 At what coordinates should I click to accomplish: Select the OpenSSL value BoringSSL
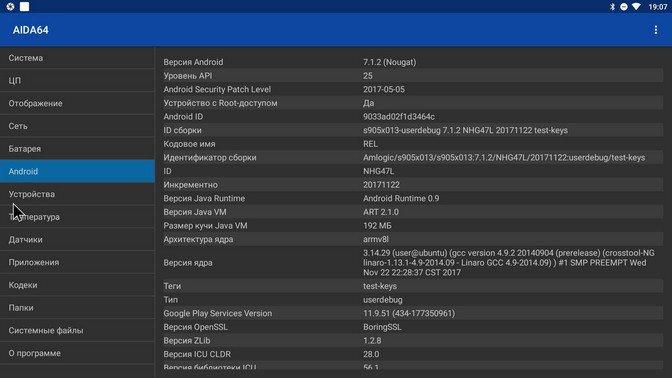(382, 327)
